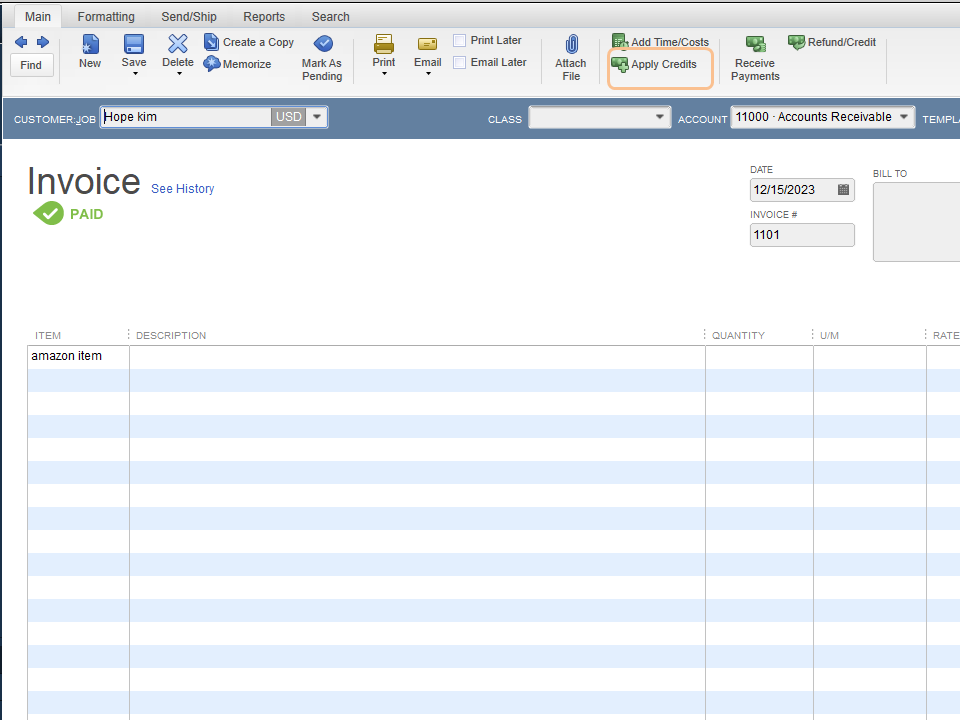Click the Memorize transaction icon
This screenshot has height=720, width=960.
coord(212,64)
